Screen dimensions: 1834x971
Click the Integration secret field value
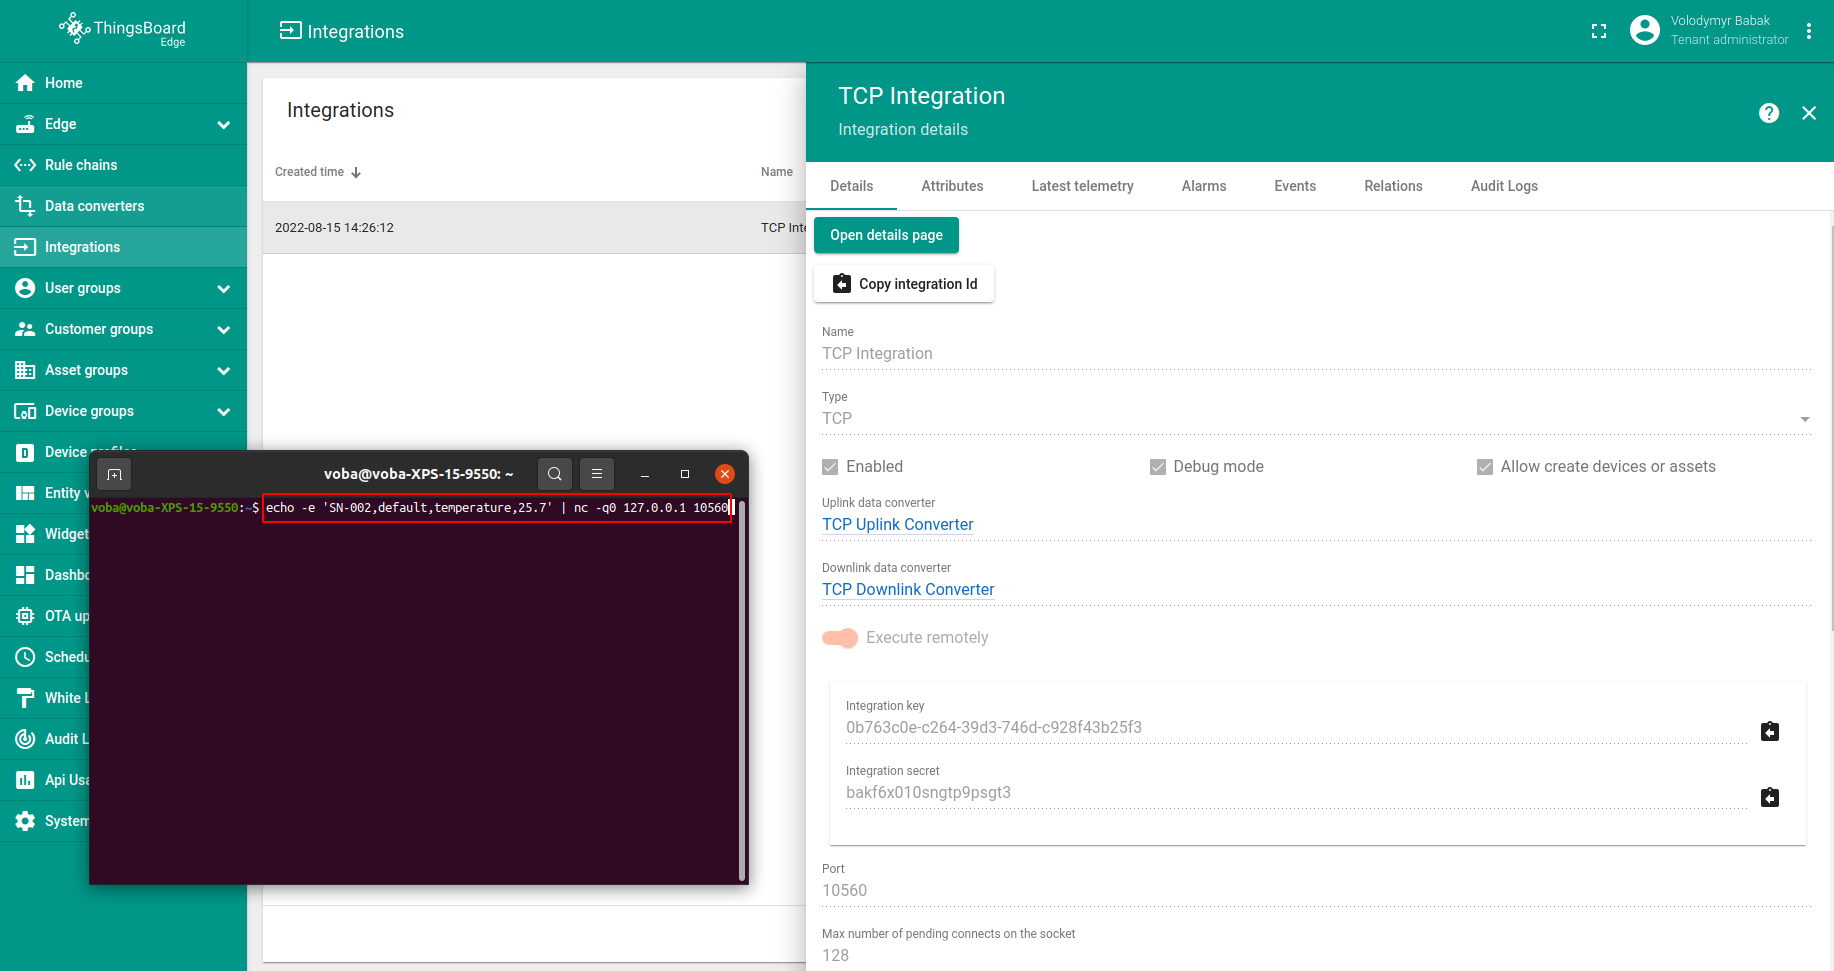click(1296, 793)
